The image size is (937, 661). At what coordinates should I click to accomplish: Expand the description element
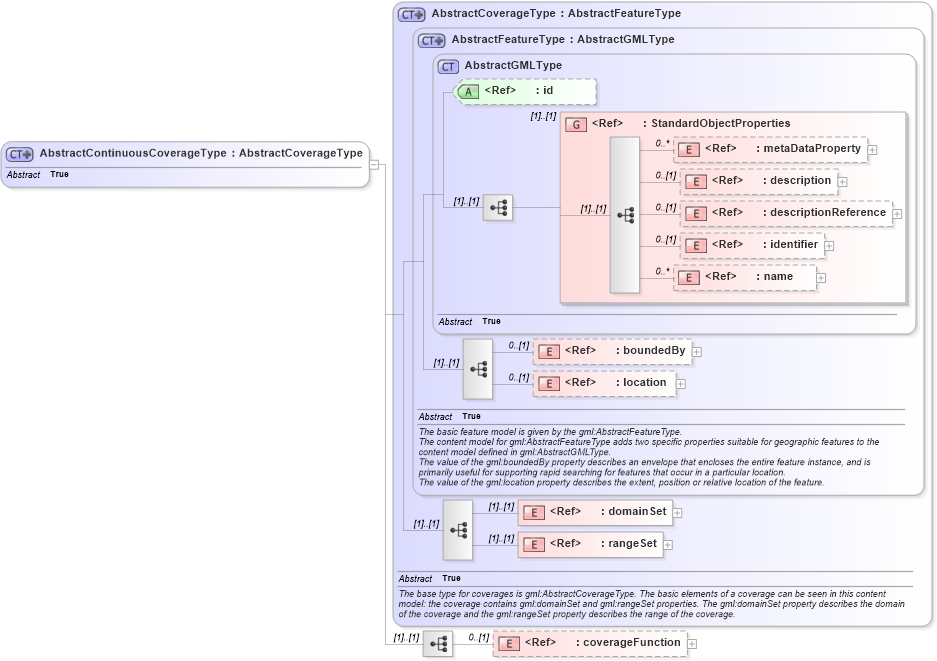click(x=843, y=182)
